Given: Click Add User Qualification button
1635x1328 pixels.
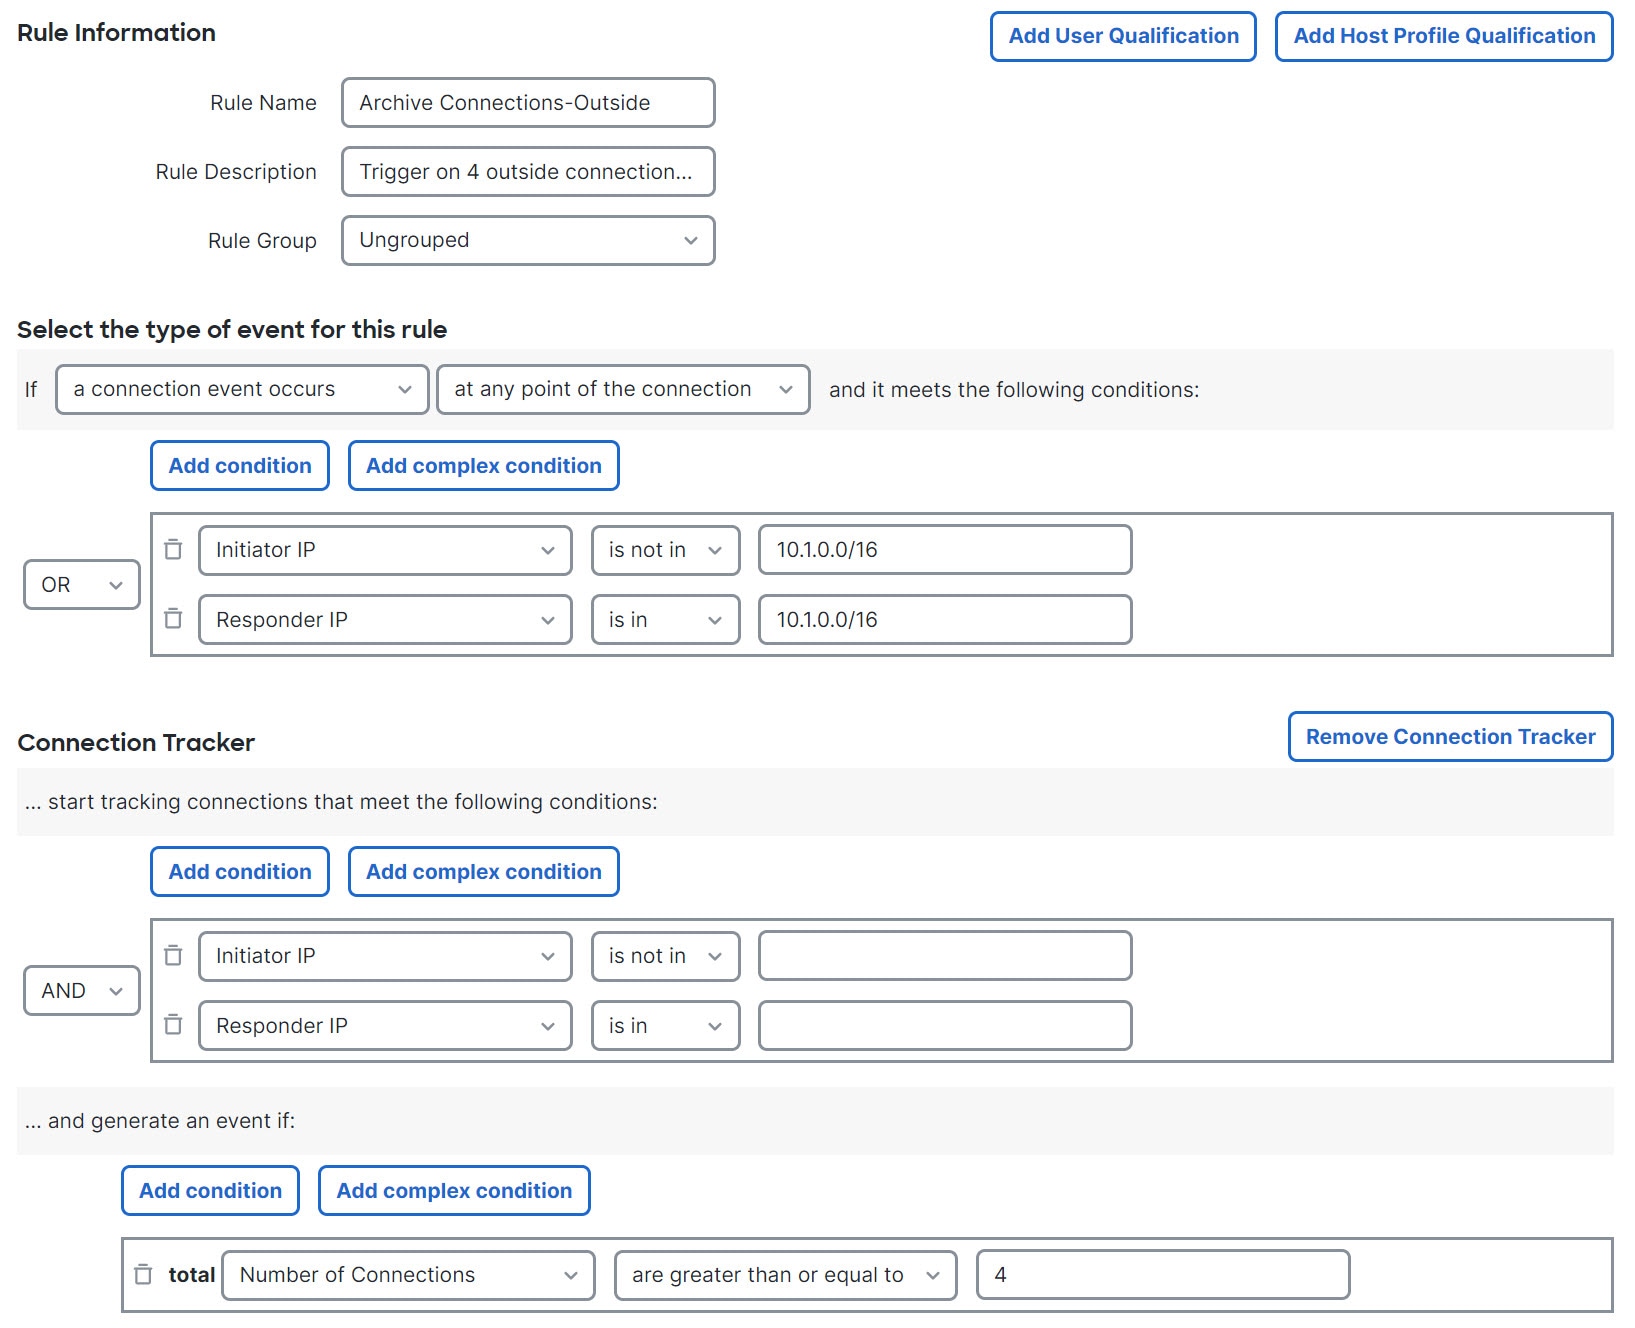Looking at the screenshot, I should pos(1123,36).
